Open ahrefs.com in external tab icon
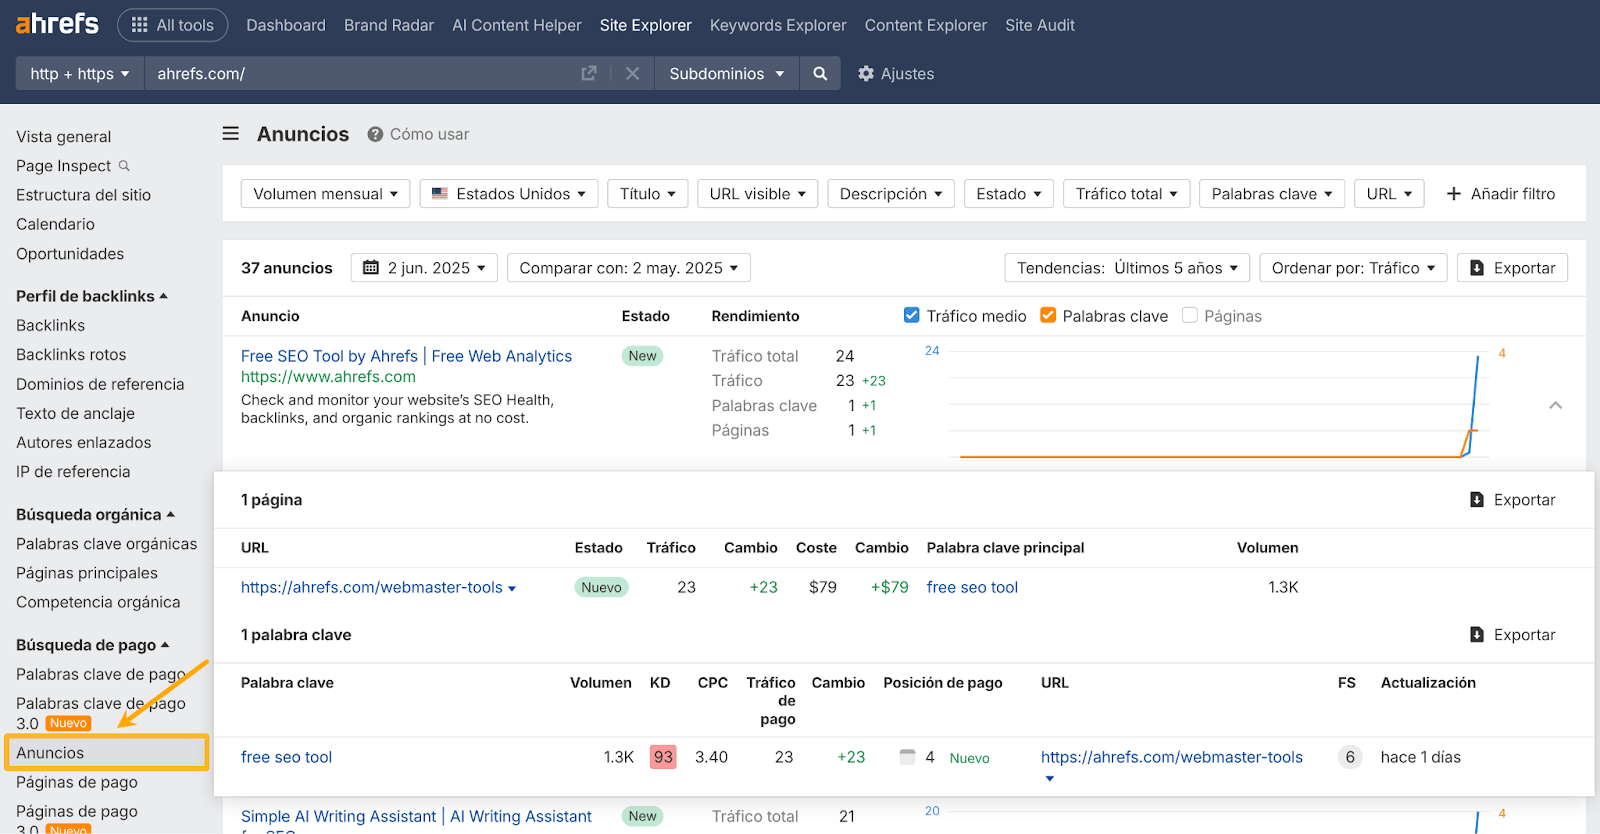1600x834 pixels. (589, 73)
